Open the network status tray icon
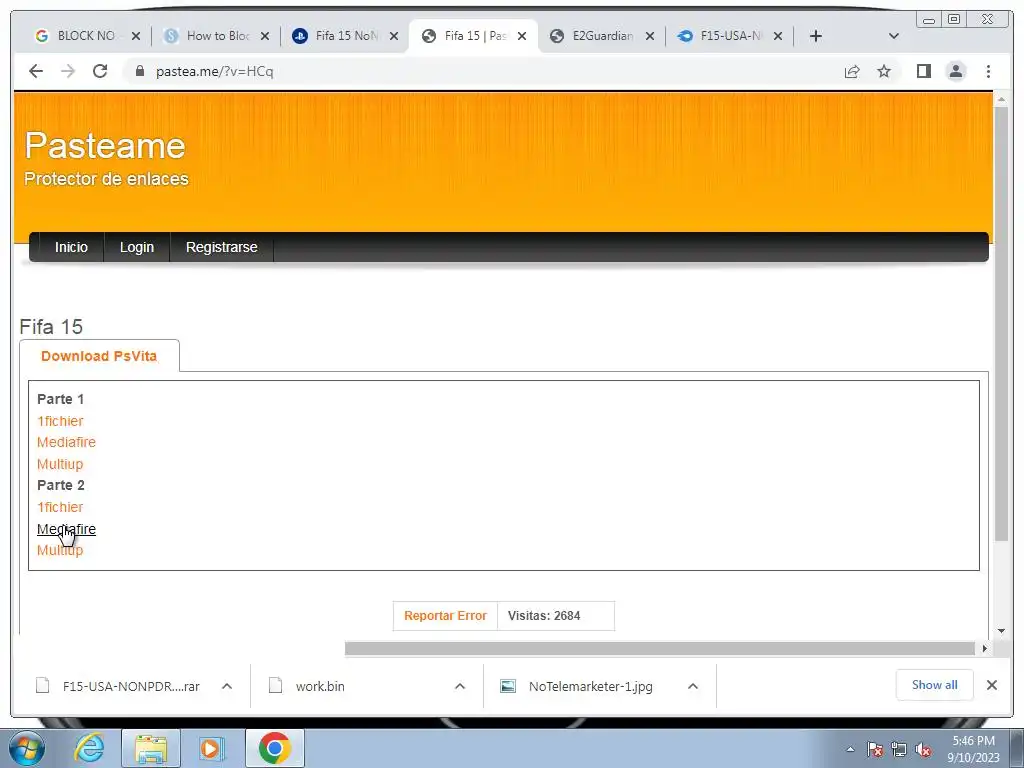The height and width of the screenshot is (768, 1024). click(x=899, y=749)
